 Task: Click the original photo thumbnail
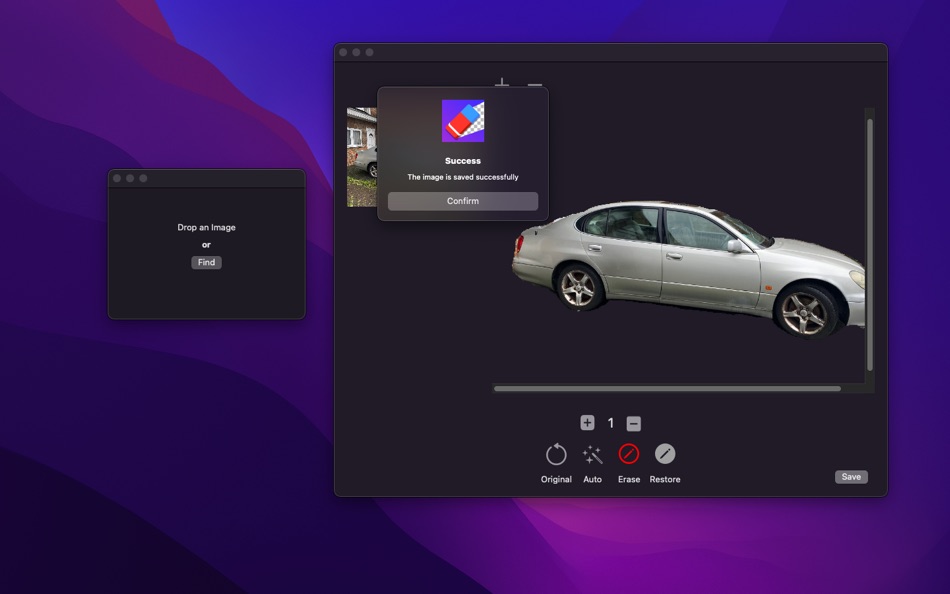pyautogui.click(x=362, y=157)
